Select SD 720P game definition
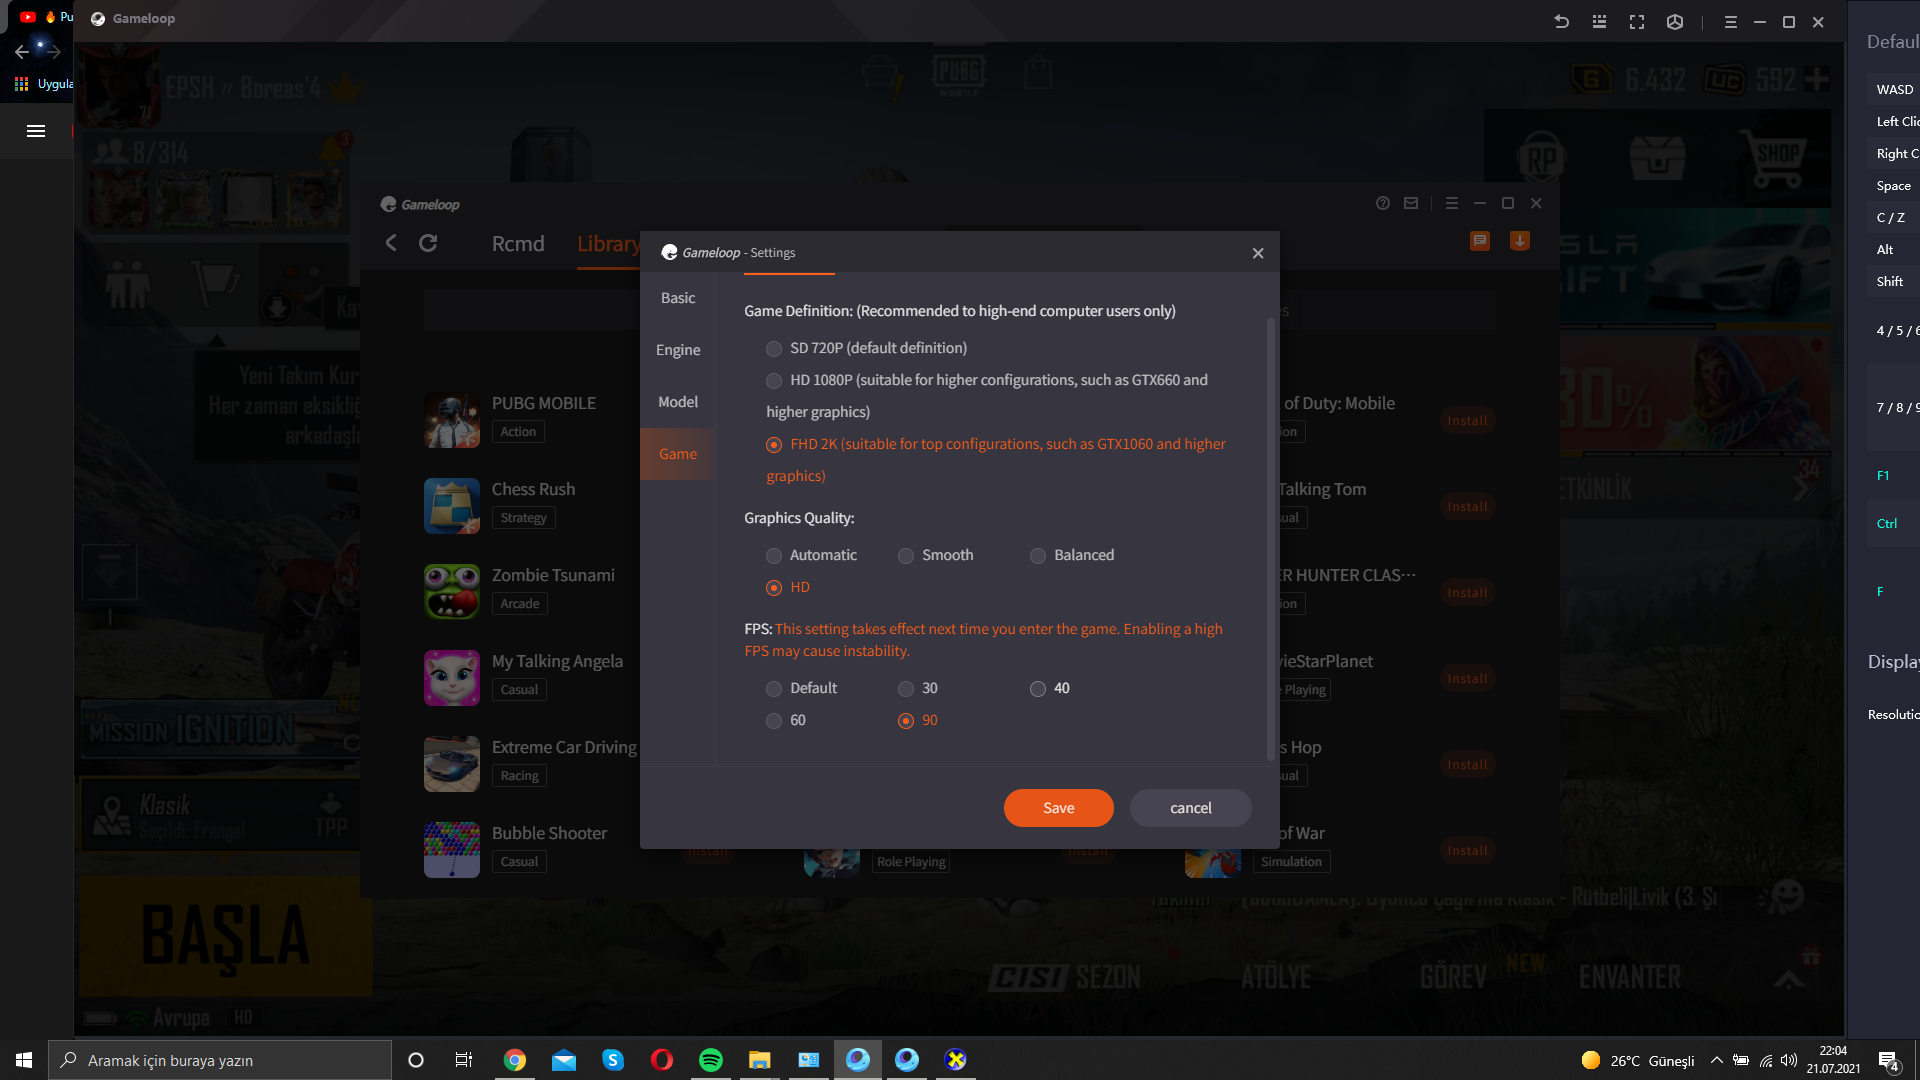Viewport: 1920px width, 1080px height. point(774,349)
